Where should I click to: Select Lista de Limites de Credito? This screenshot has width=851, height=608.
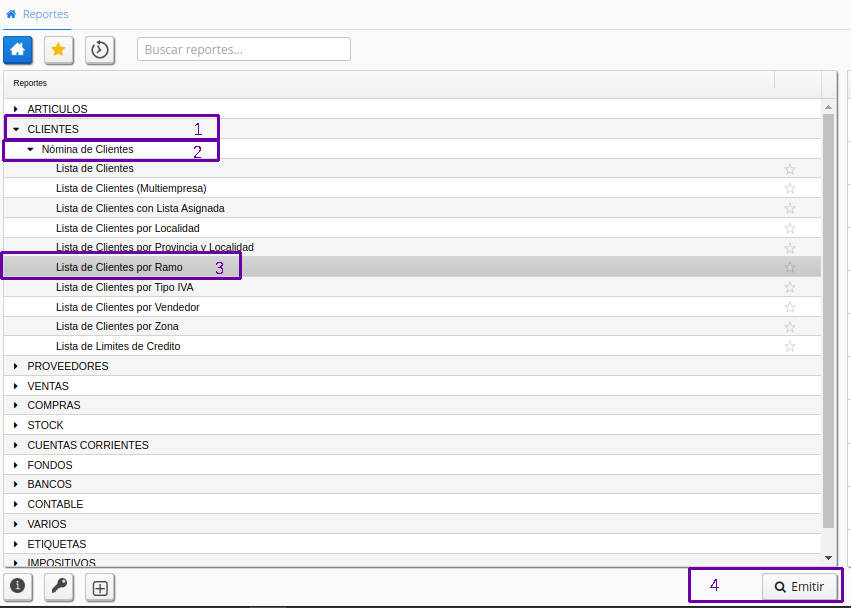tap(118, 346)
